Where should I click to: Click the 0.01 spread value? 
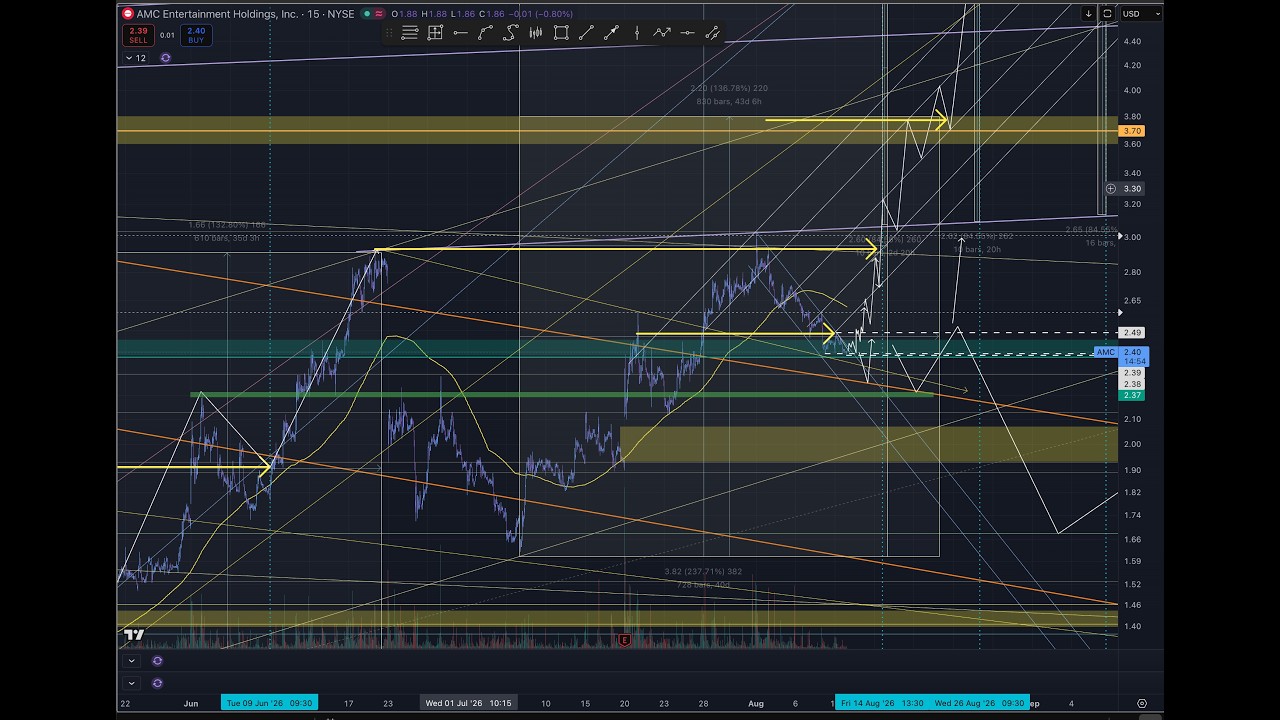coord(167,35)
